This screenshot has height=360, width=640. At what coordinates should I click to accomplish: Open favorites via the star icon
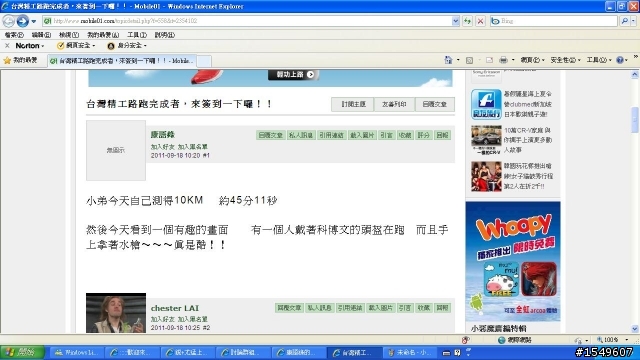coord(7,60)
